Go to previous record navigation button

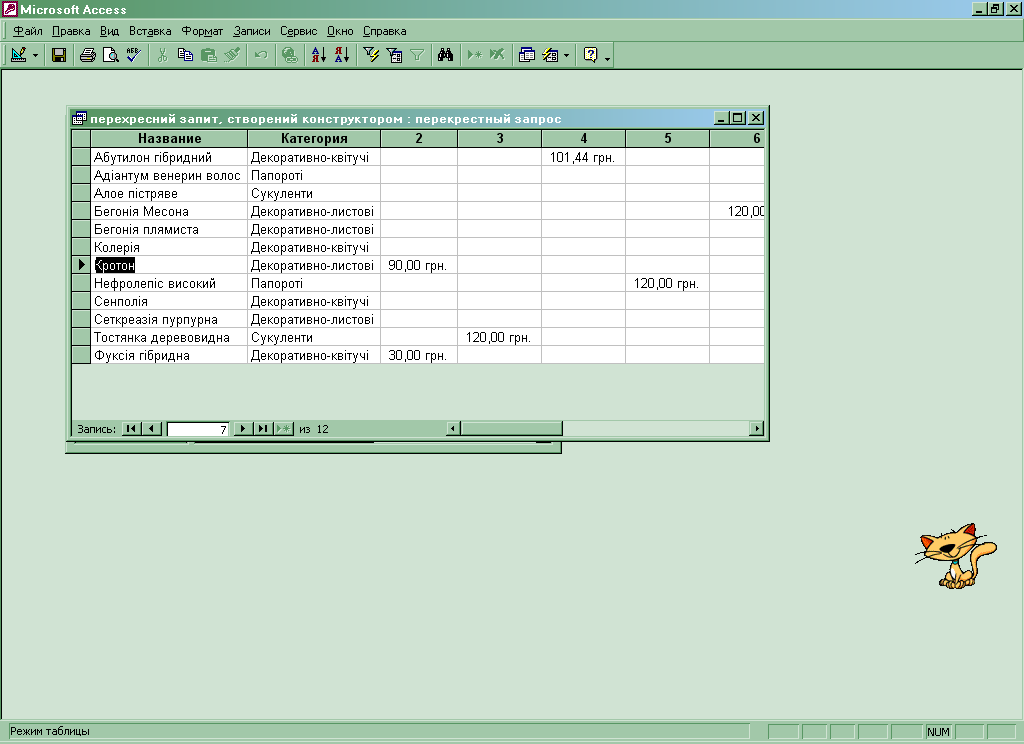pos(152,429)
